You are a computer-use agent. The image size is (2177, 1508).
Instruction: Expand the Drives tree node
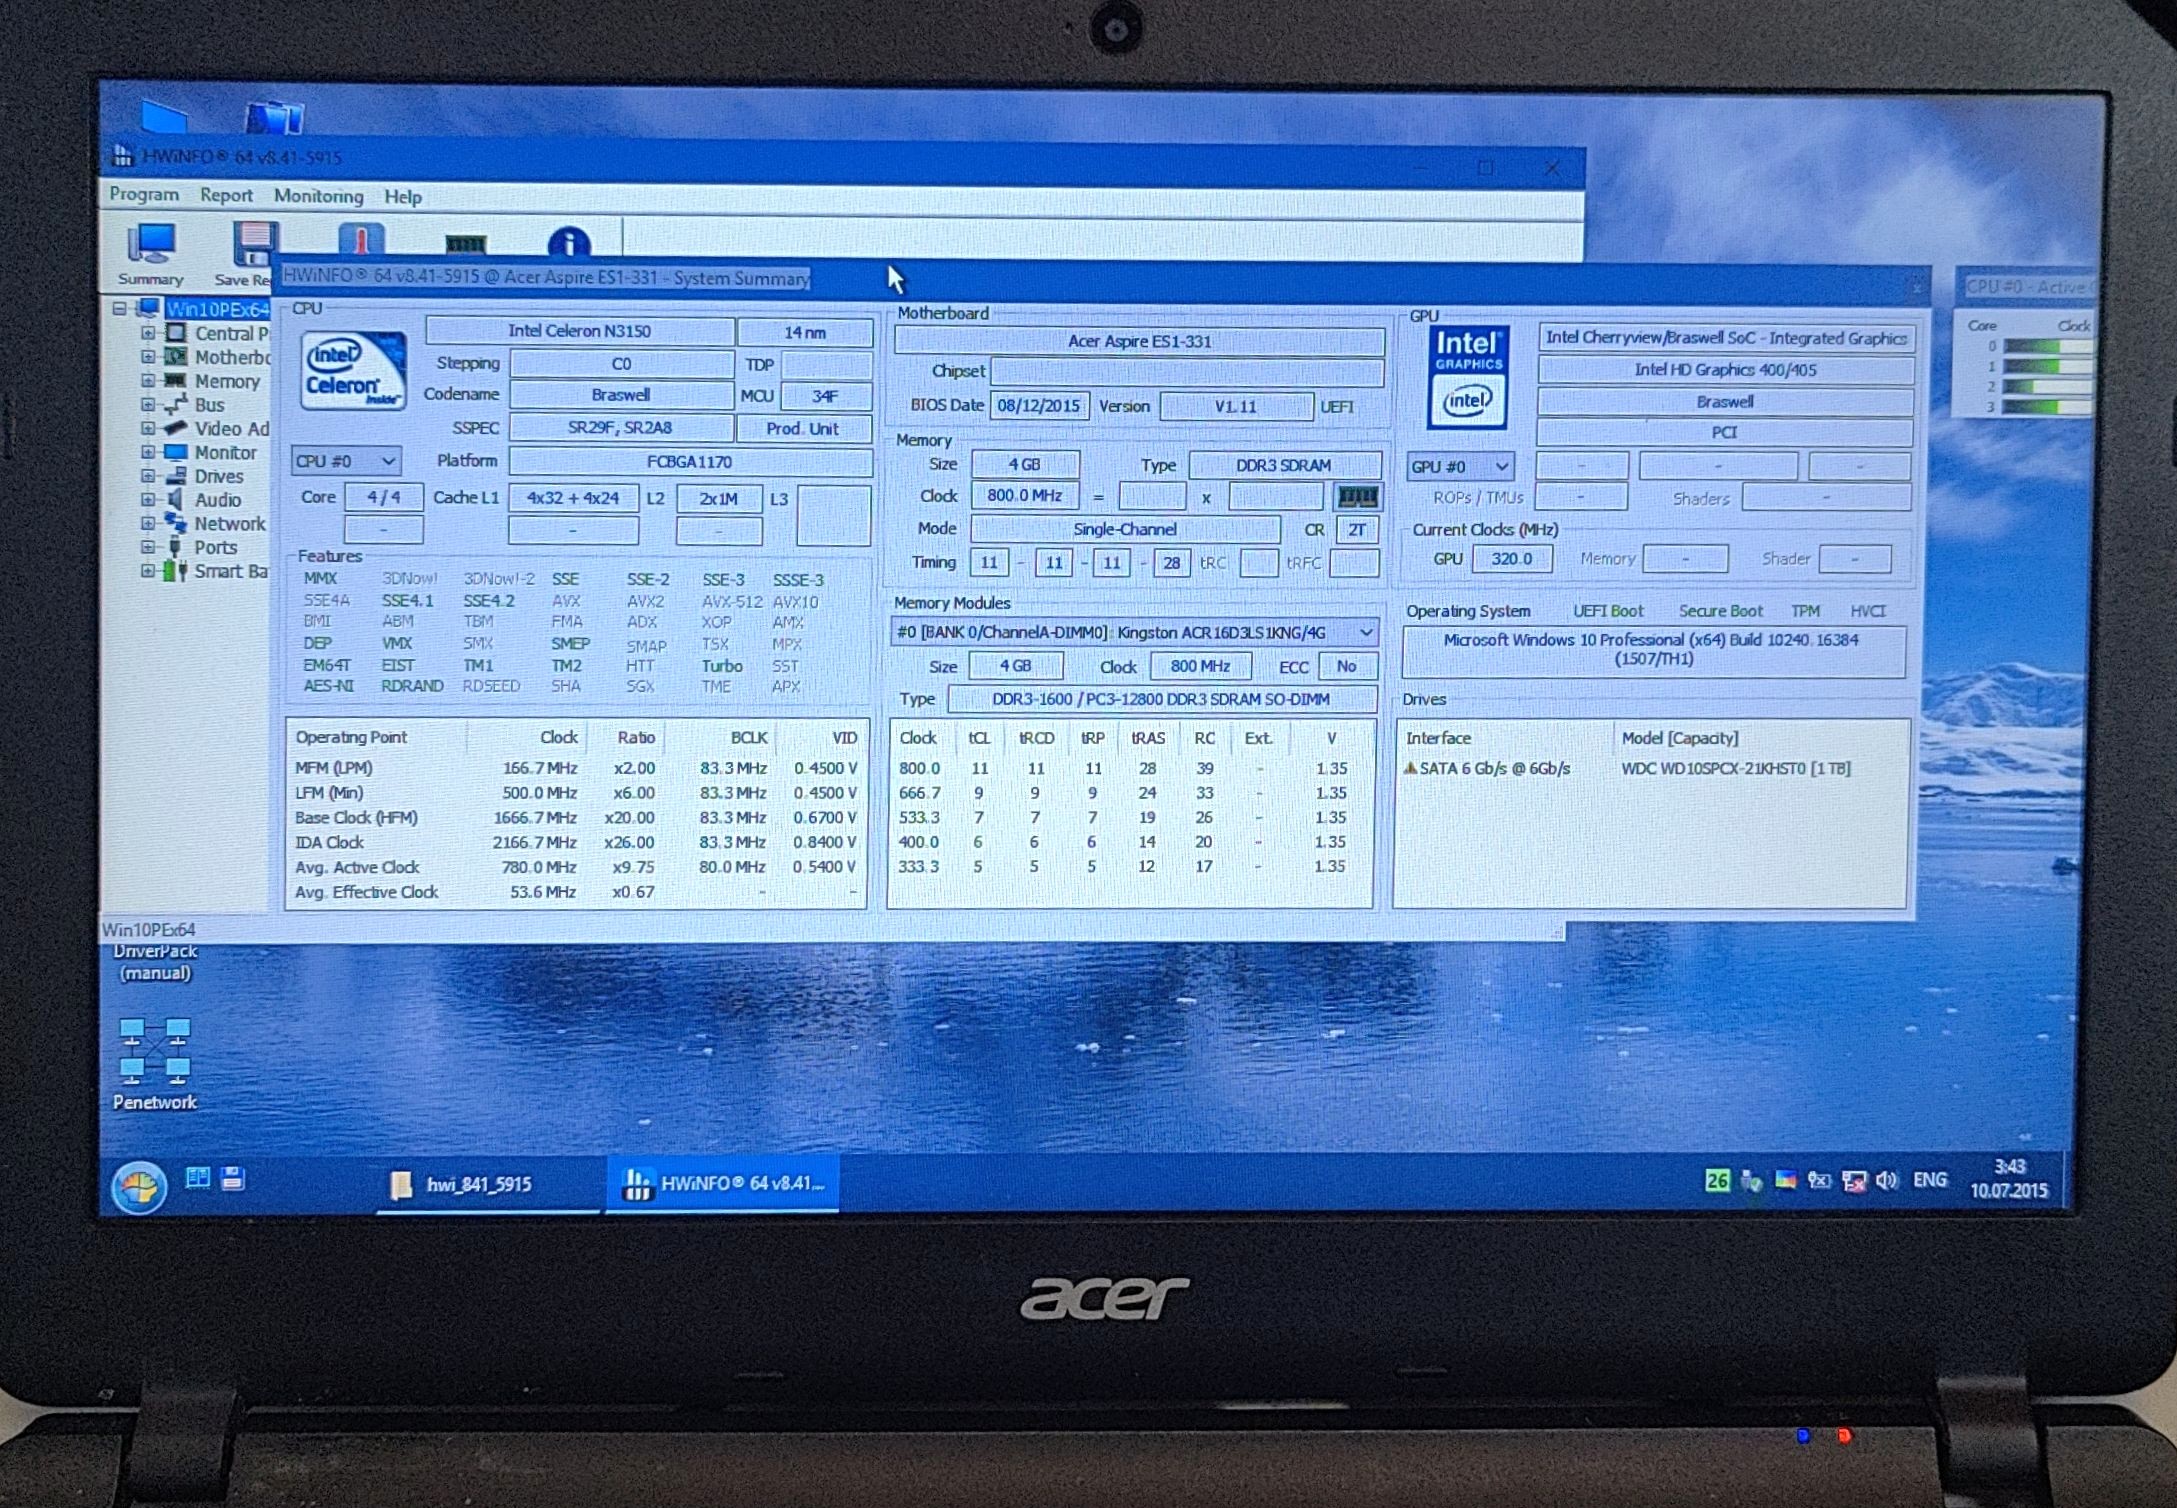click(147, 476)
